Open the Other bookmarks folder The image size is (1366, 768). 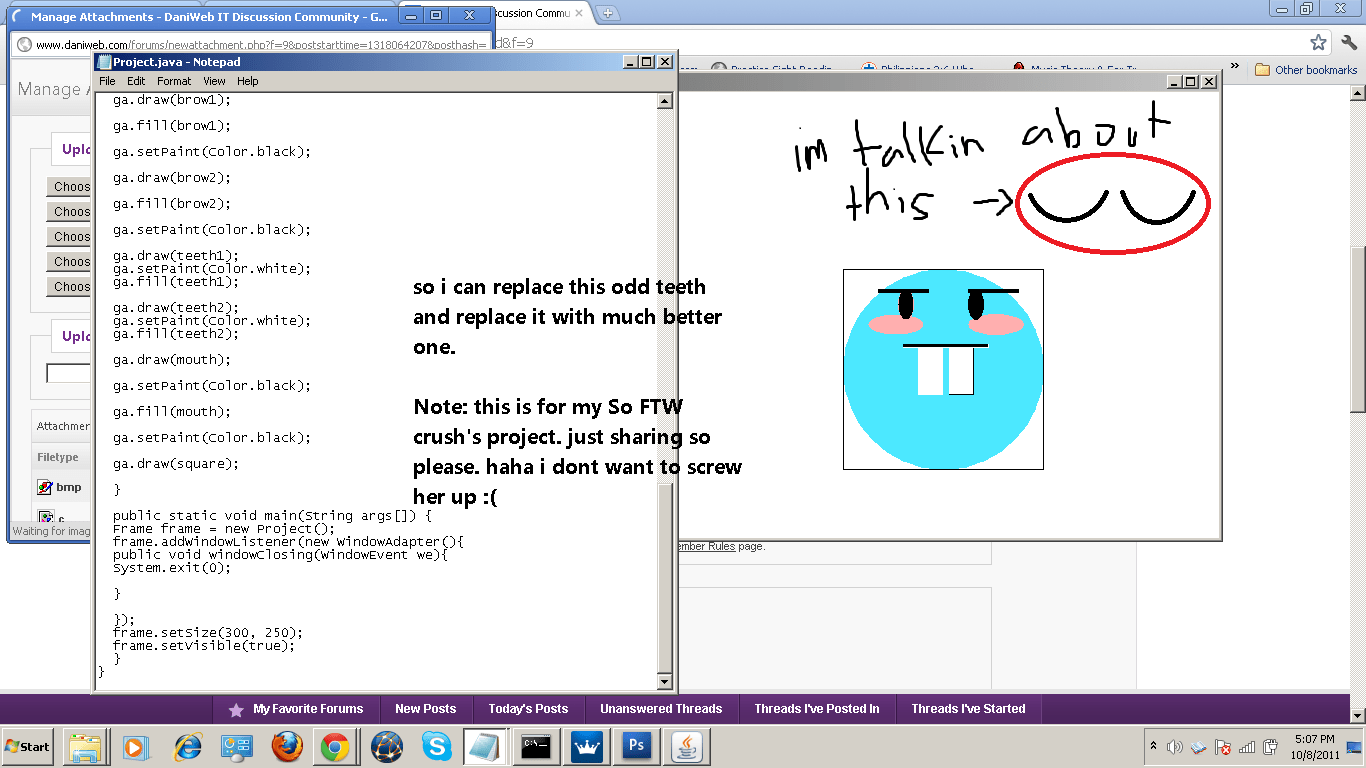[1306, 70]
